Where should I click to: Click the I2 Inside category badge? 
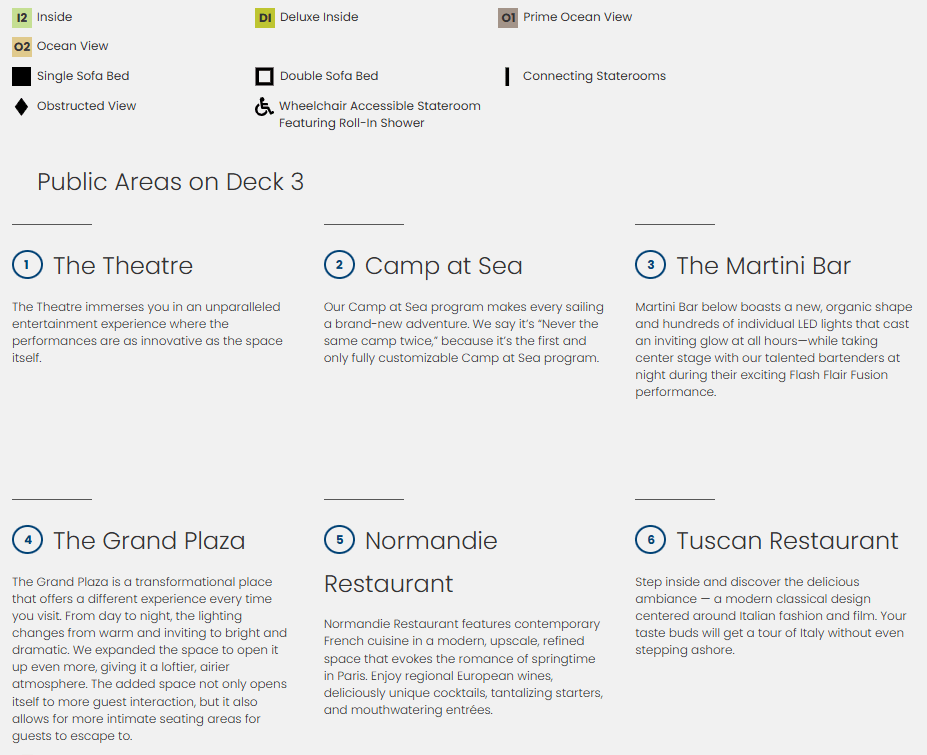point(22,17)
